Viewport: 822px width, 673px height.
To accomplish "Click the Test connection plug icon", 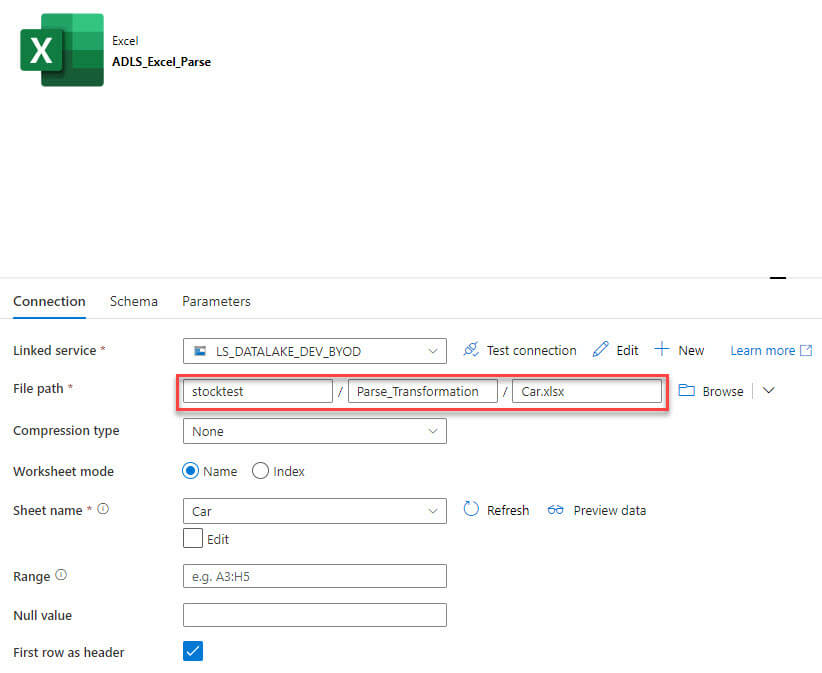I will point(471,350).
